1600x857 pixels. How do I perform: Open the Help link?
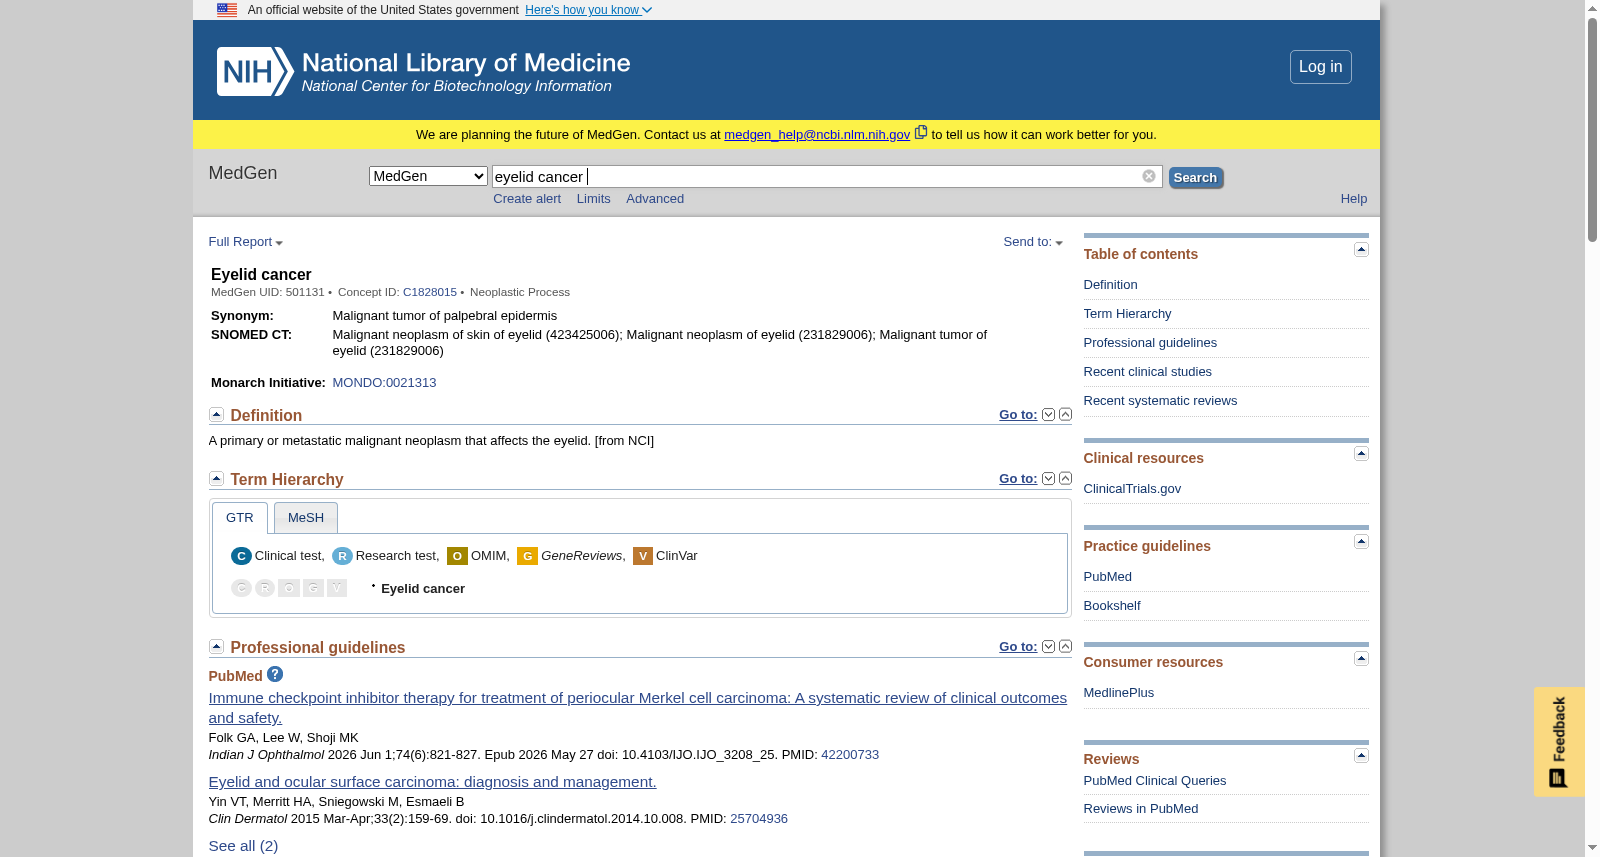tap(1353, 199)
